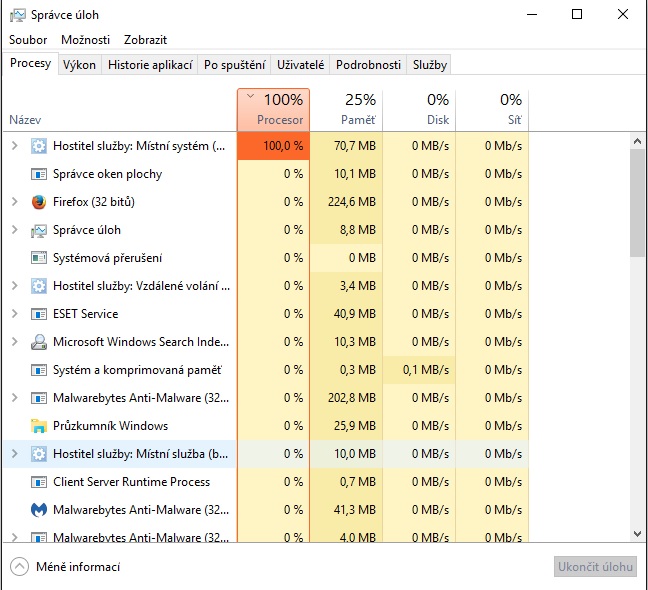Click the Správce úloh process icon
The width and height of the screenshot is (648, 590).
(x=39, y=230)
